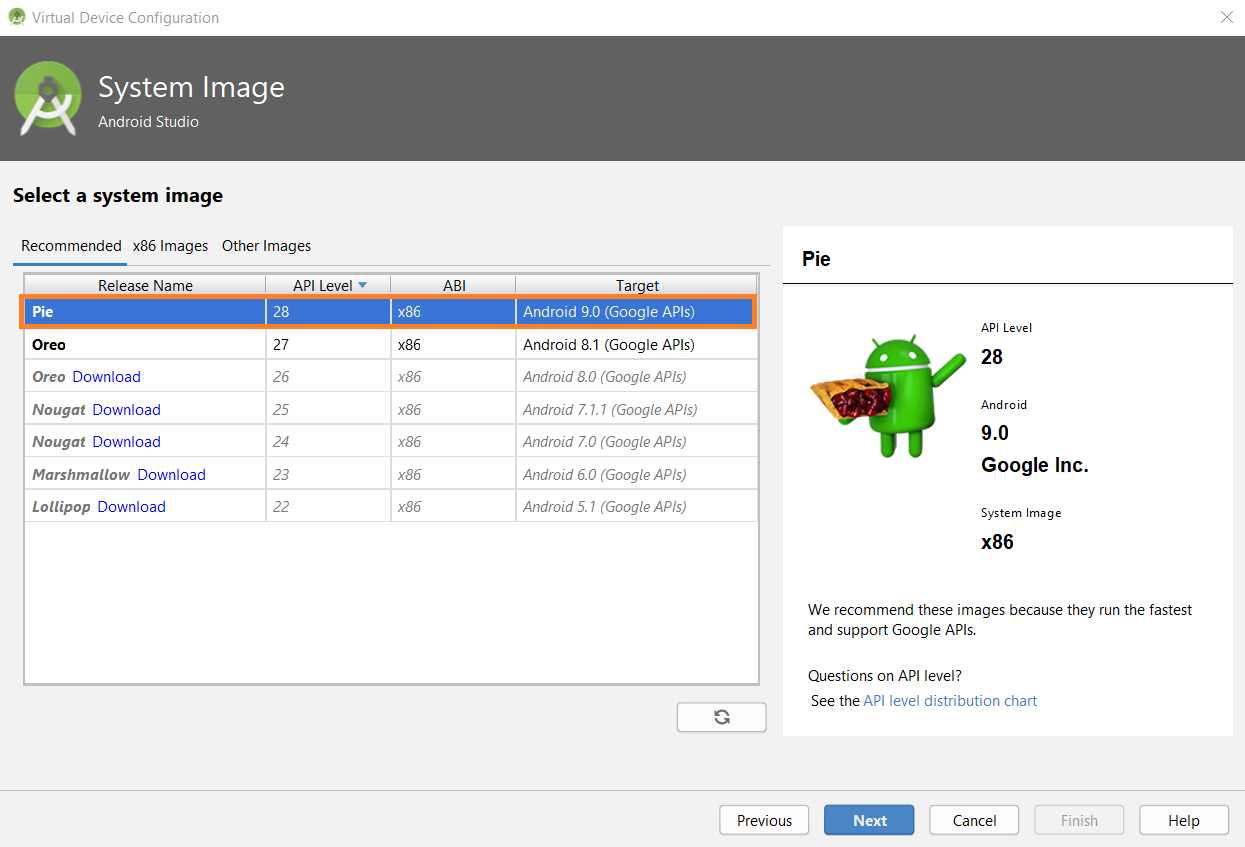The image size is (1245, 847).
Task: Click Android 8.0 (Google APIs) target cell
Action: pos(636,377)
